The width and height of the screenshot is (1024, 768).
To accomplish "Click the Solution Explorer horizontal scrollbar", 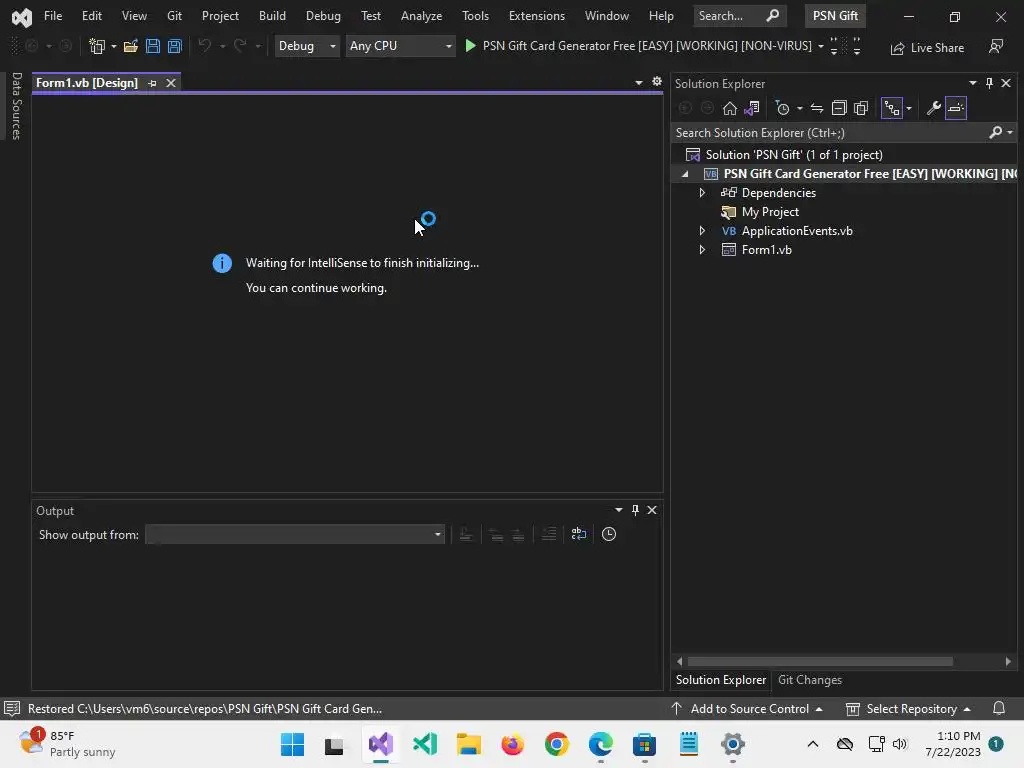I will [820, 662].
